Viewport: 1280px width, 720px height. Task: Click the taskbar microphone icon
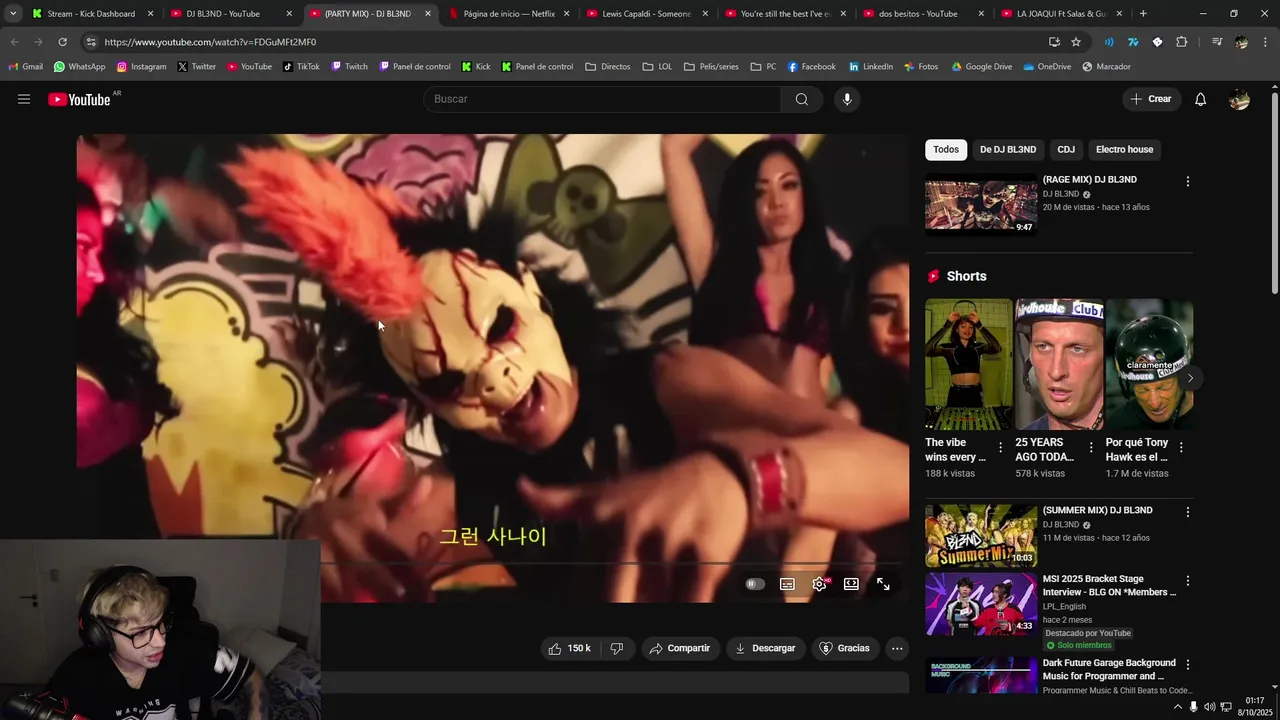[1193, 707]
